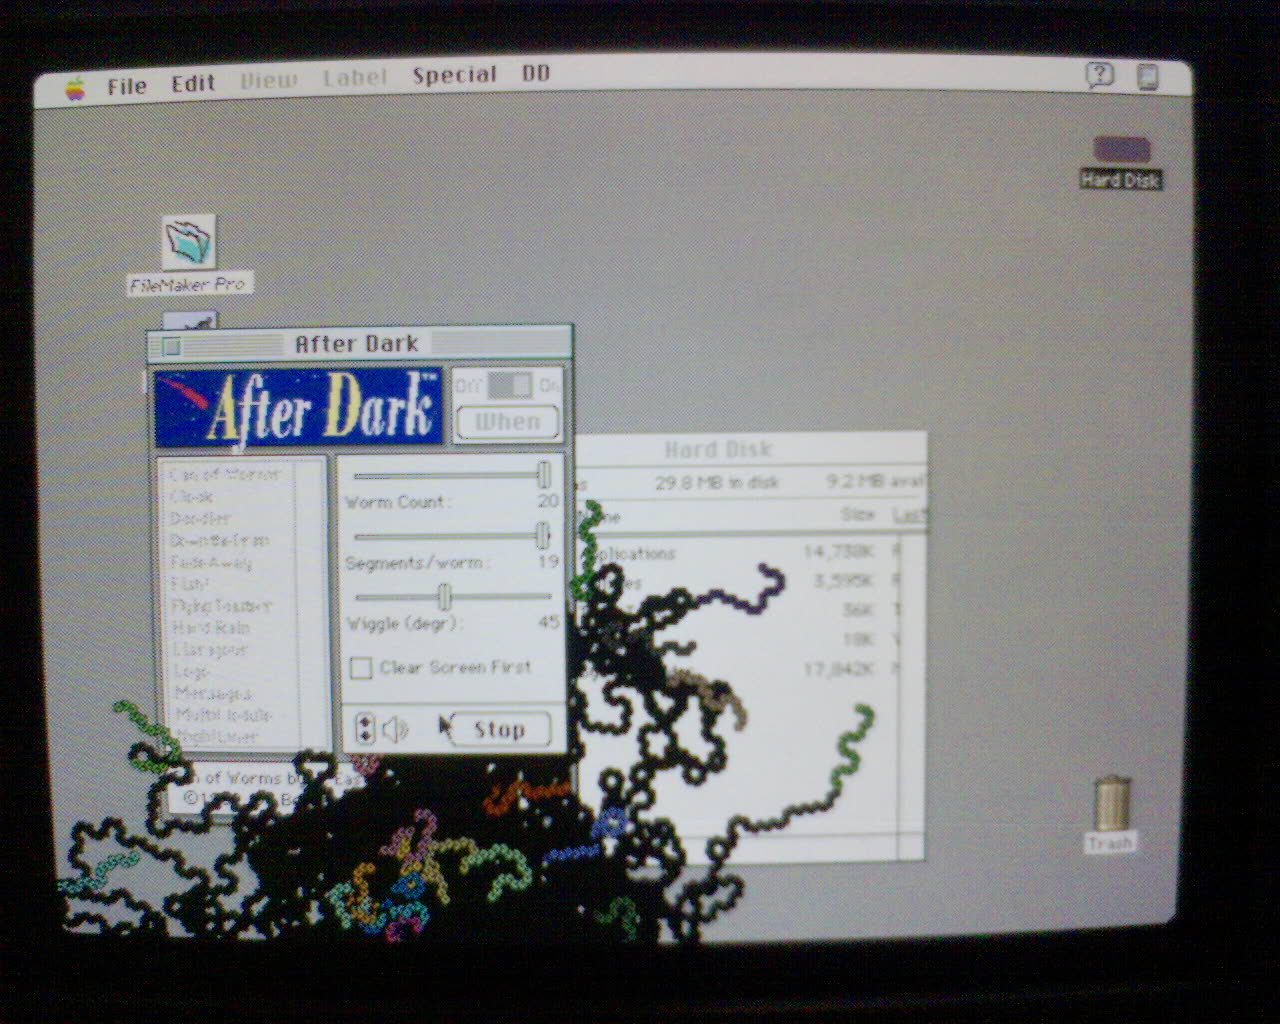Click the Wiggle degrees slider handle
This screenshot has height=1024, width=1280.
click(445, 598)
